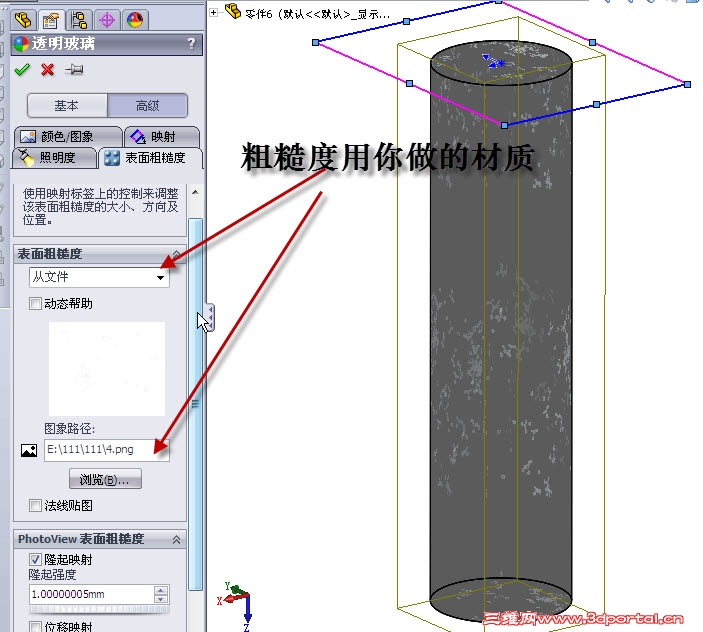Open the FeatureManager design tree tab
Image resolution: width=703 pixels, height=632 pixels.
23,20
